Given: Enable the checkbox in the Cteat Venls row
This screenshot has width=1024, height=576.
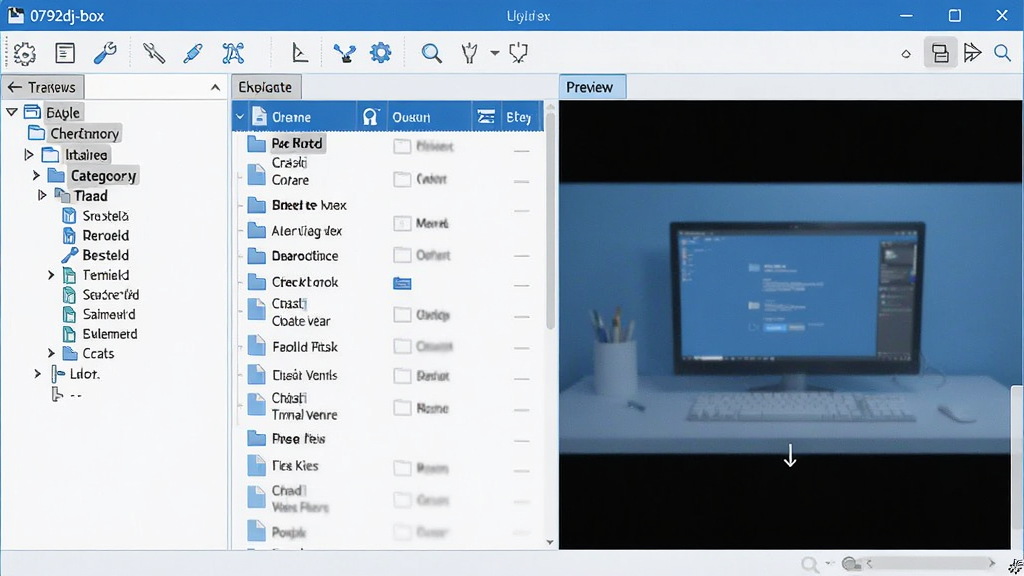Looking at the screenshot, I should click(x=402, y=376).
